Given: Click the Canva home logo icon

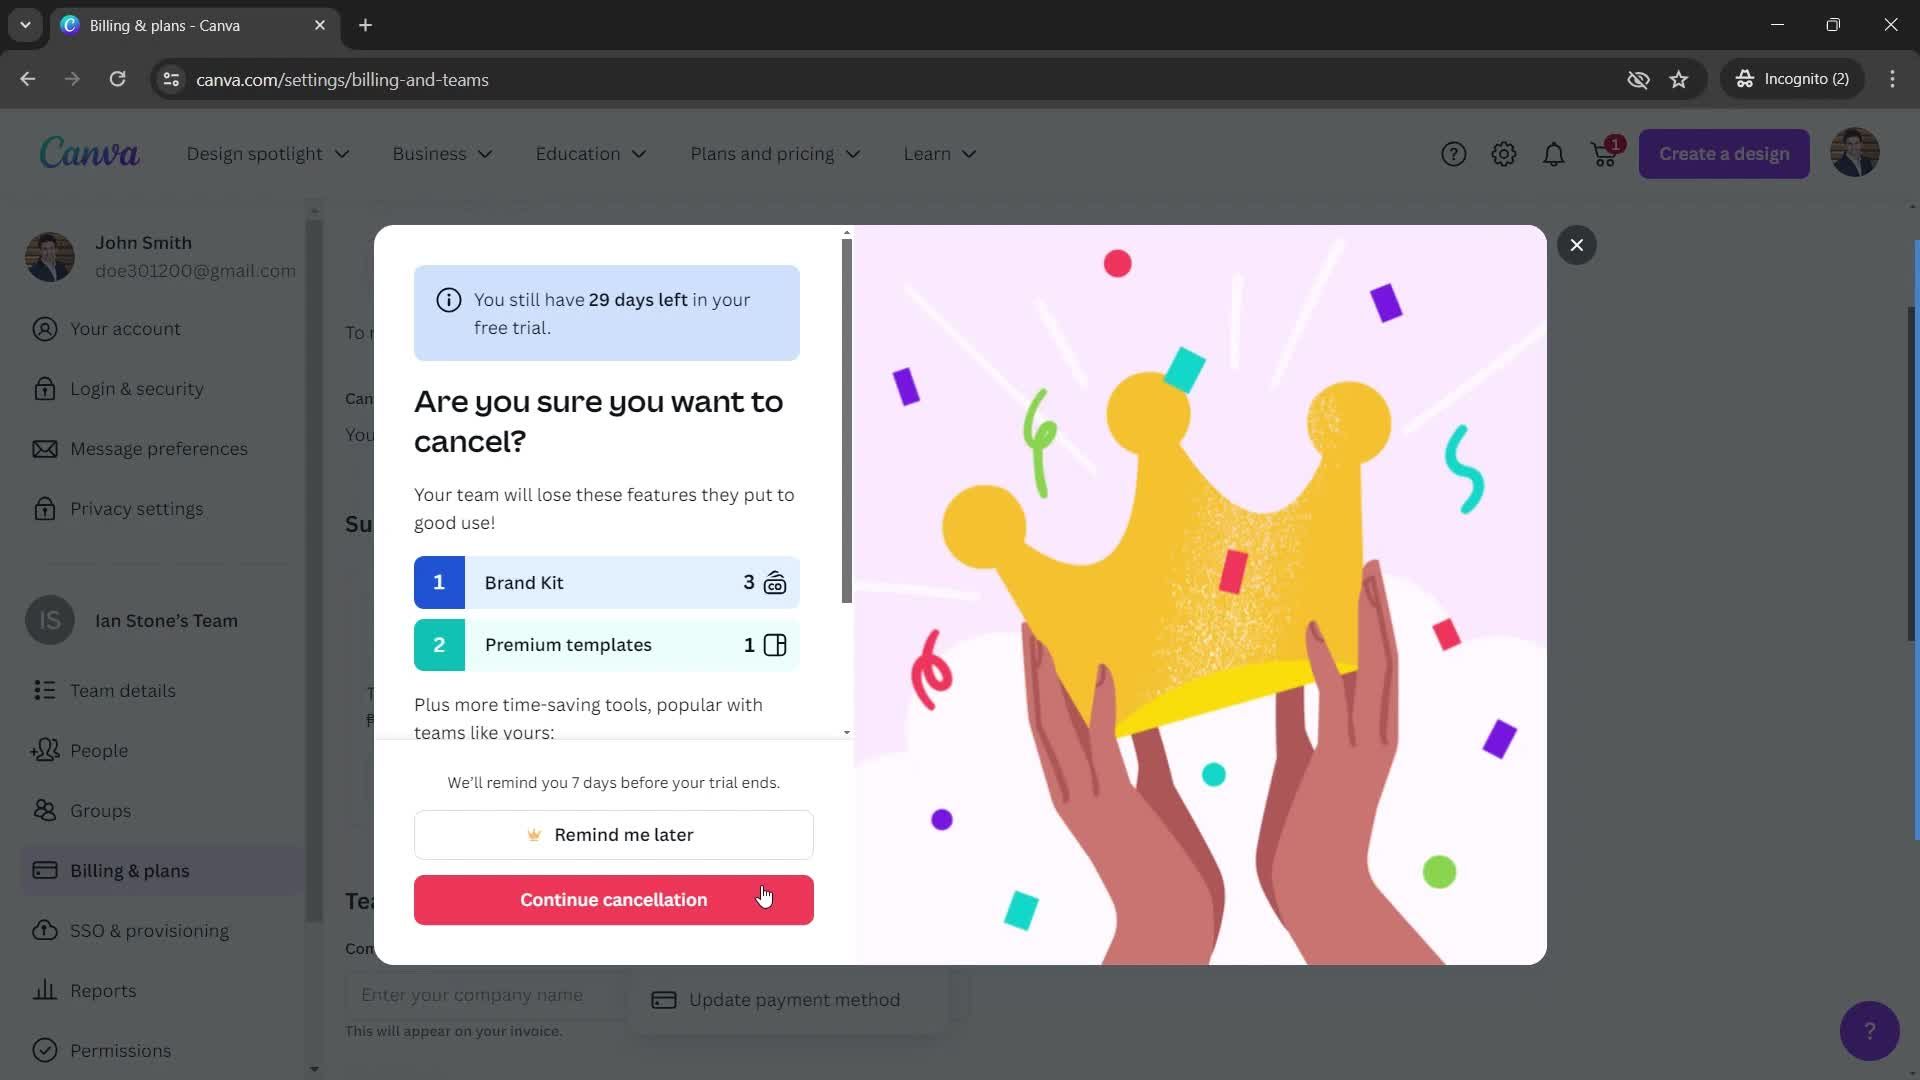Looking at the screenshot, I should (87, 154).
